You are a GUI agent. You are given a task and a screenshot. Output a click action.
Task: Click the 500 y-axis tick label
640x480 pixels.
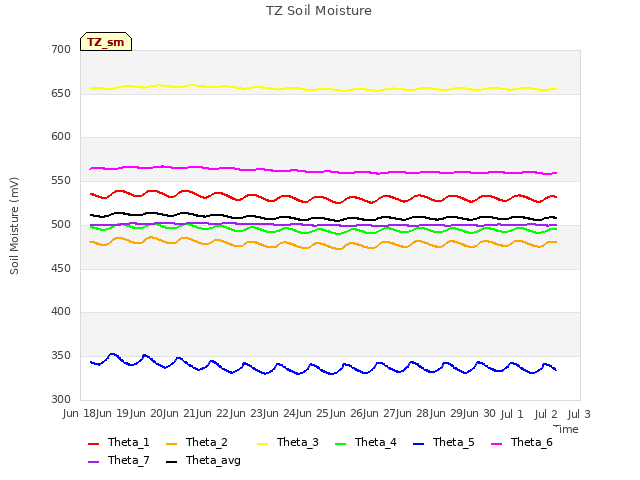tap(61, 224)
